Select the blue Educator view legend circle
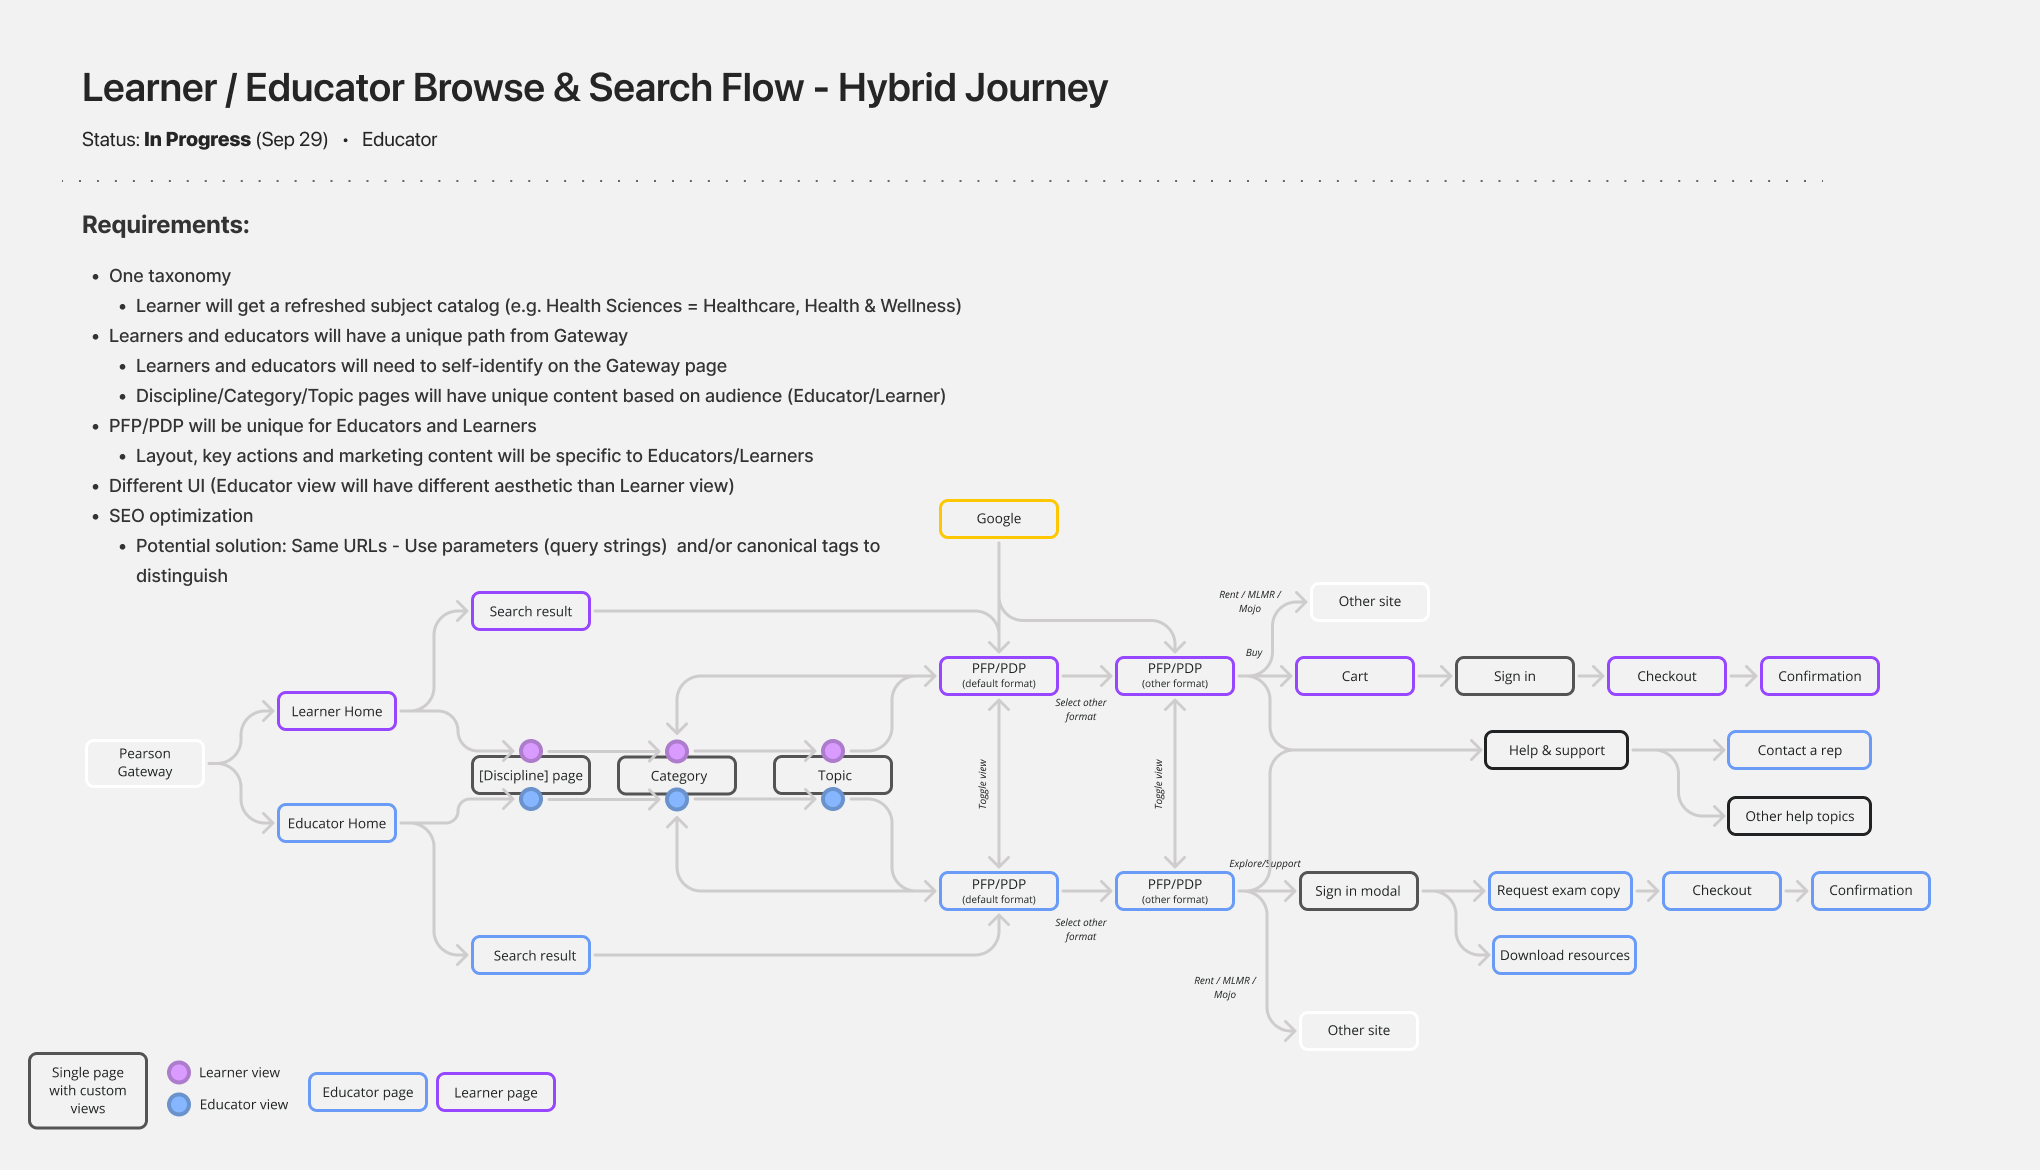Image resolution: width=2040 pixels, height=1170 pixels. click(179, 1105)
